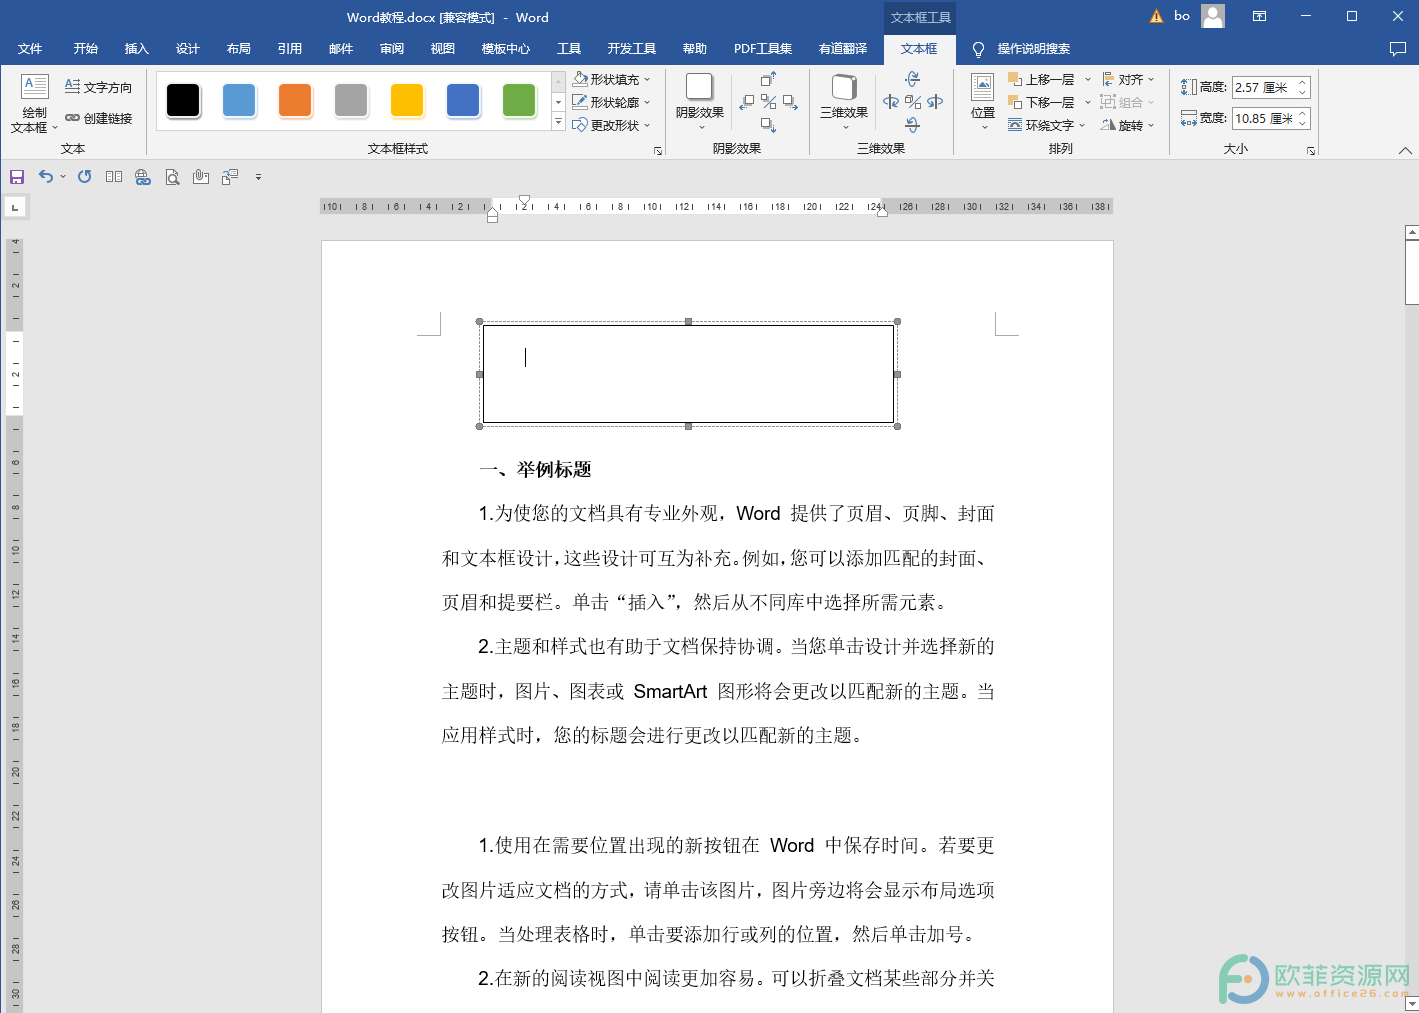Nudge shadow down icon
Screen dimensions: 1419x1013
(768, 125)
